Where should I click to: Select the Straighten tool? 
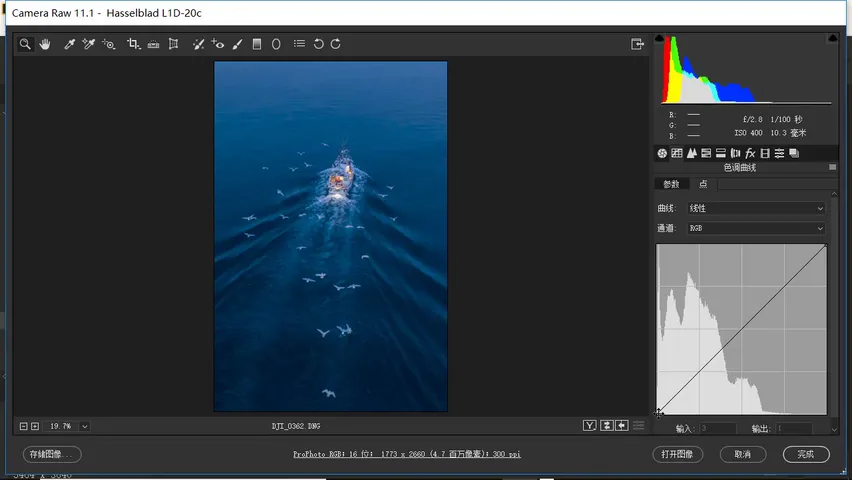154,44
